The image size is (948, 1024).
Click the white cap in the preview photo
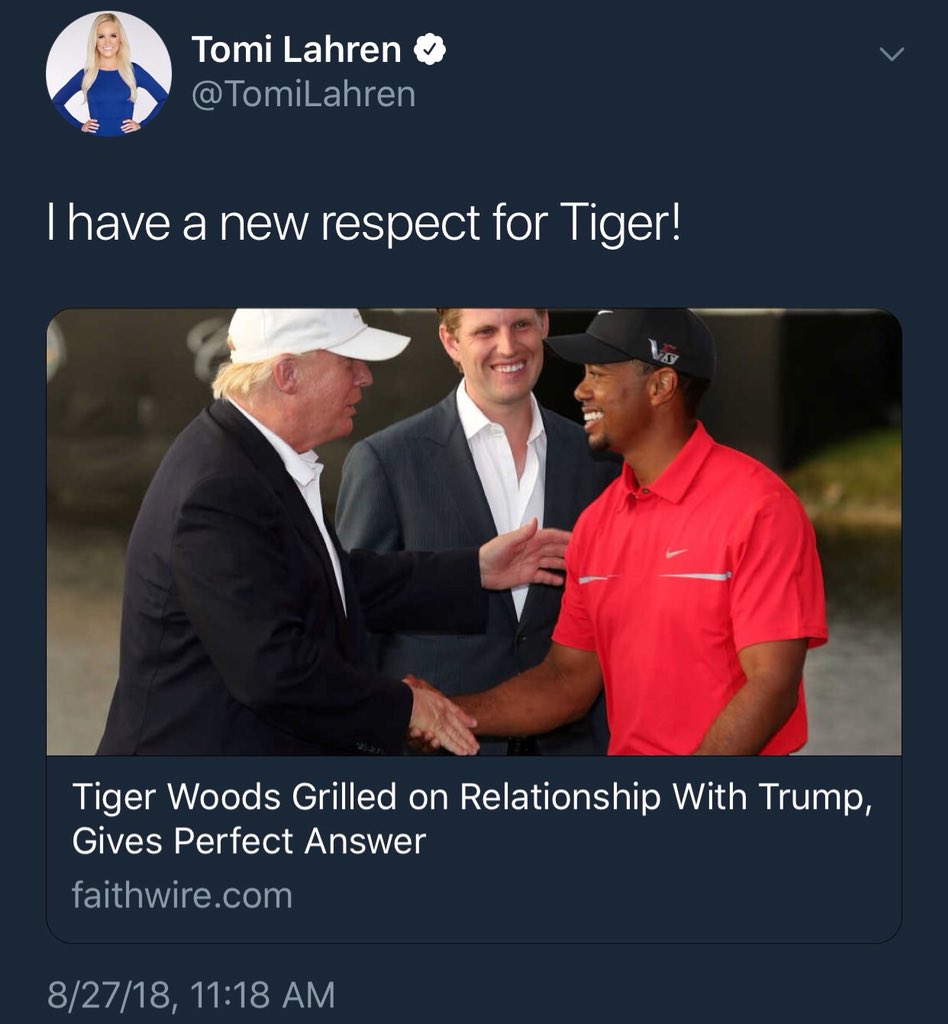pyautogui.click(x=315, y=335)
